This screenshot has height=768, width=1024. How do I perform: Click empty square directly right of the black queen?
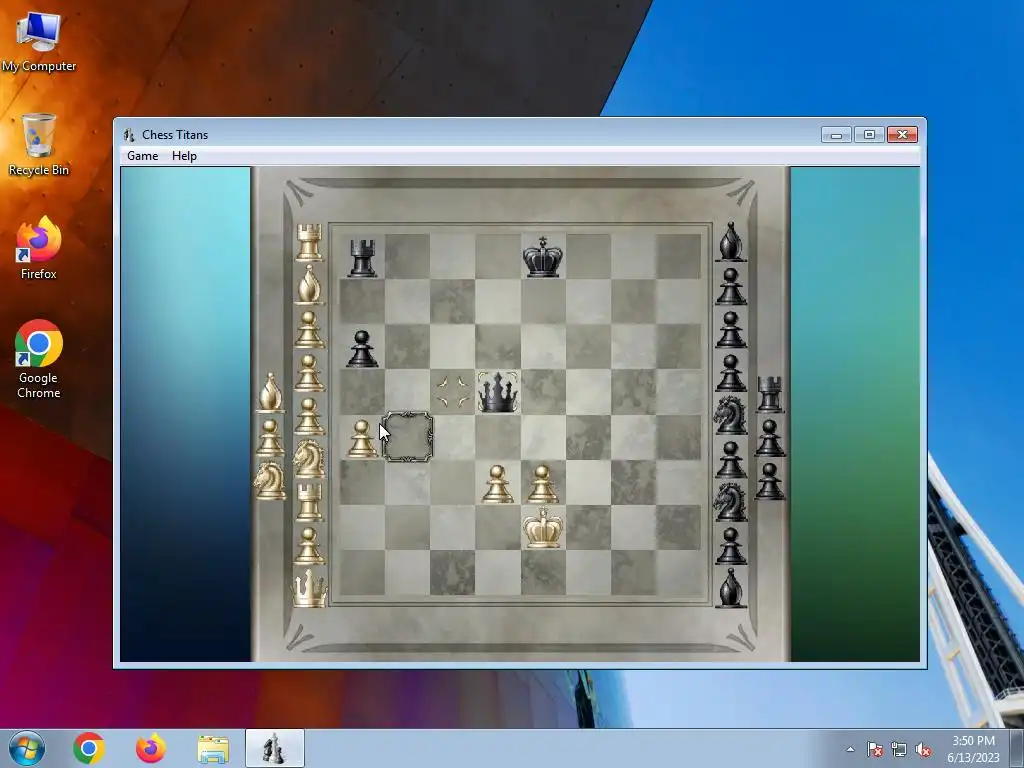(543, 392)
